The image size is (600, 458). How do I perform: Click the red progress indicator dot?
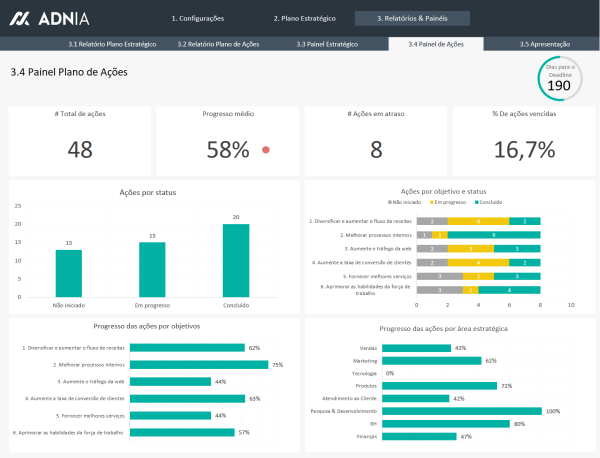(x=266, y=150)
